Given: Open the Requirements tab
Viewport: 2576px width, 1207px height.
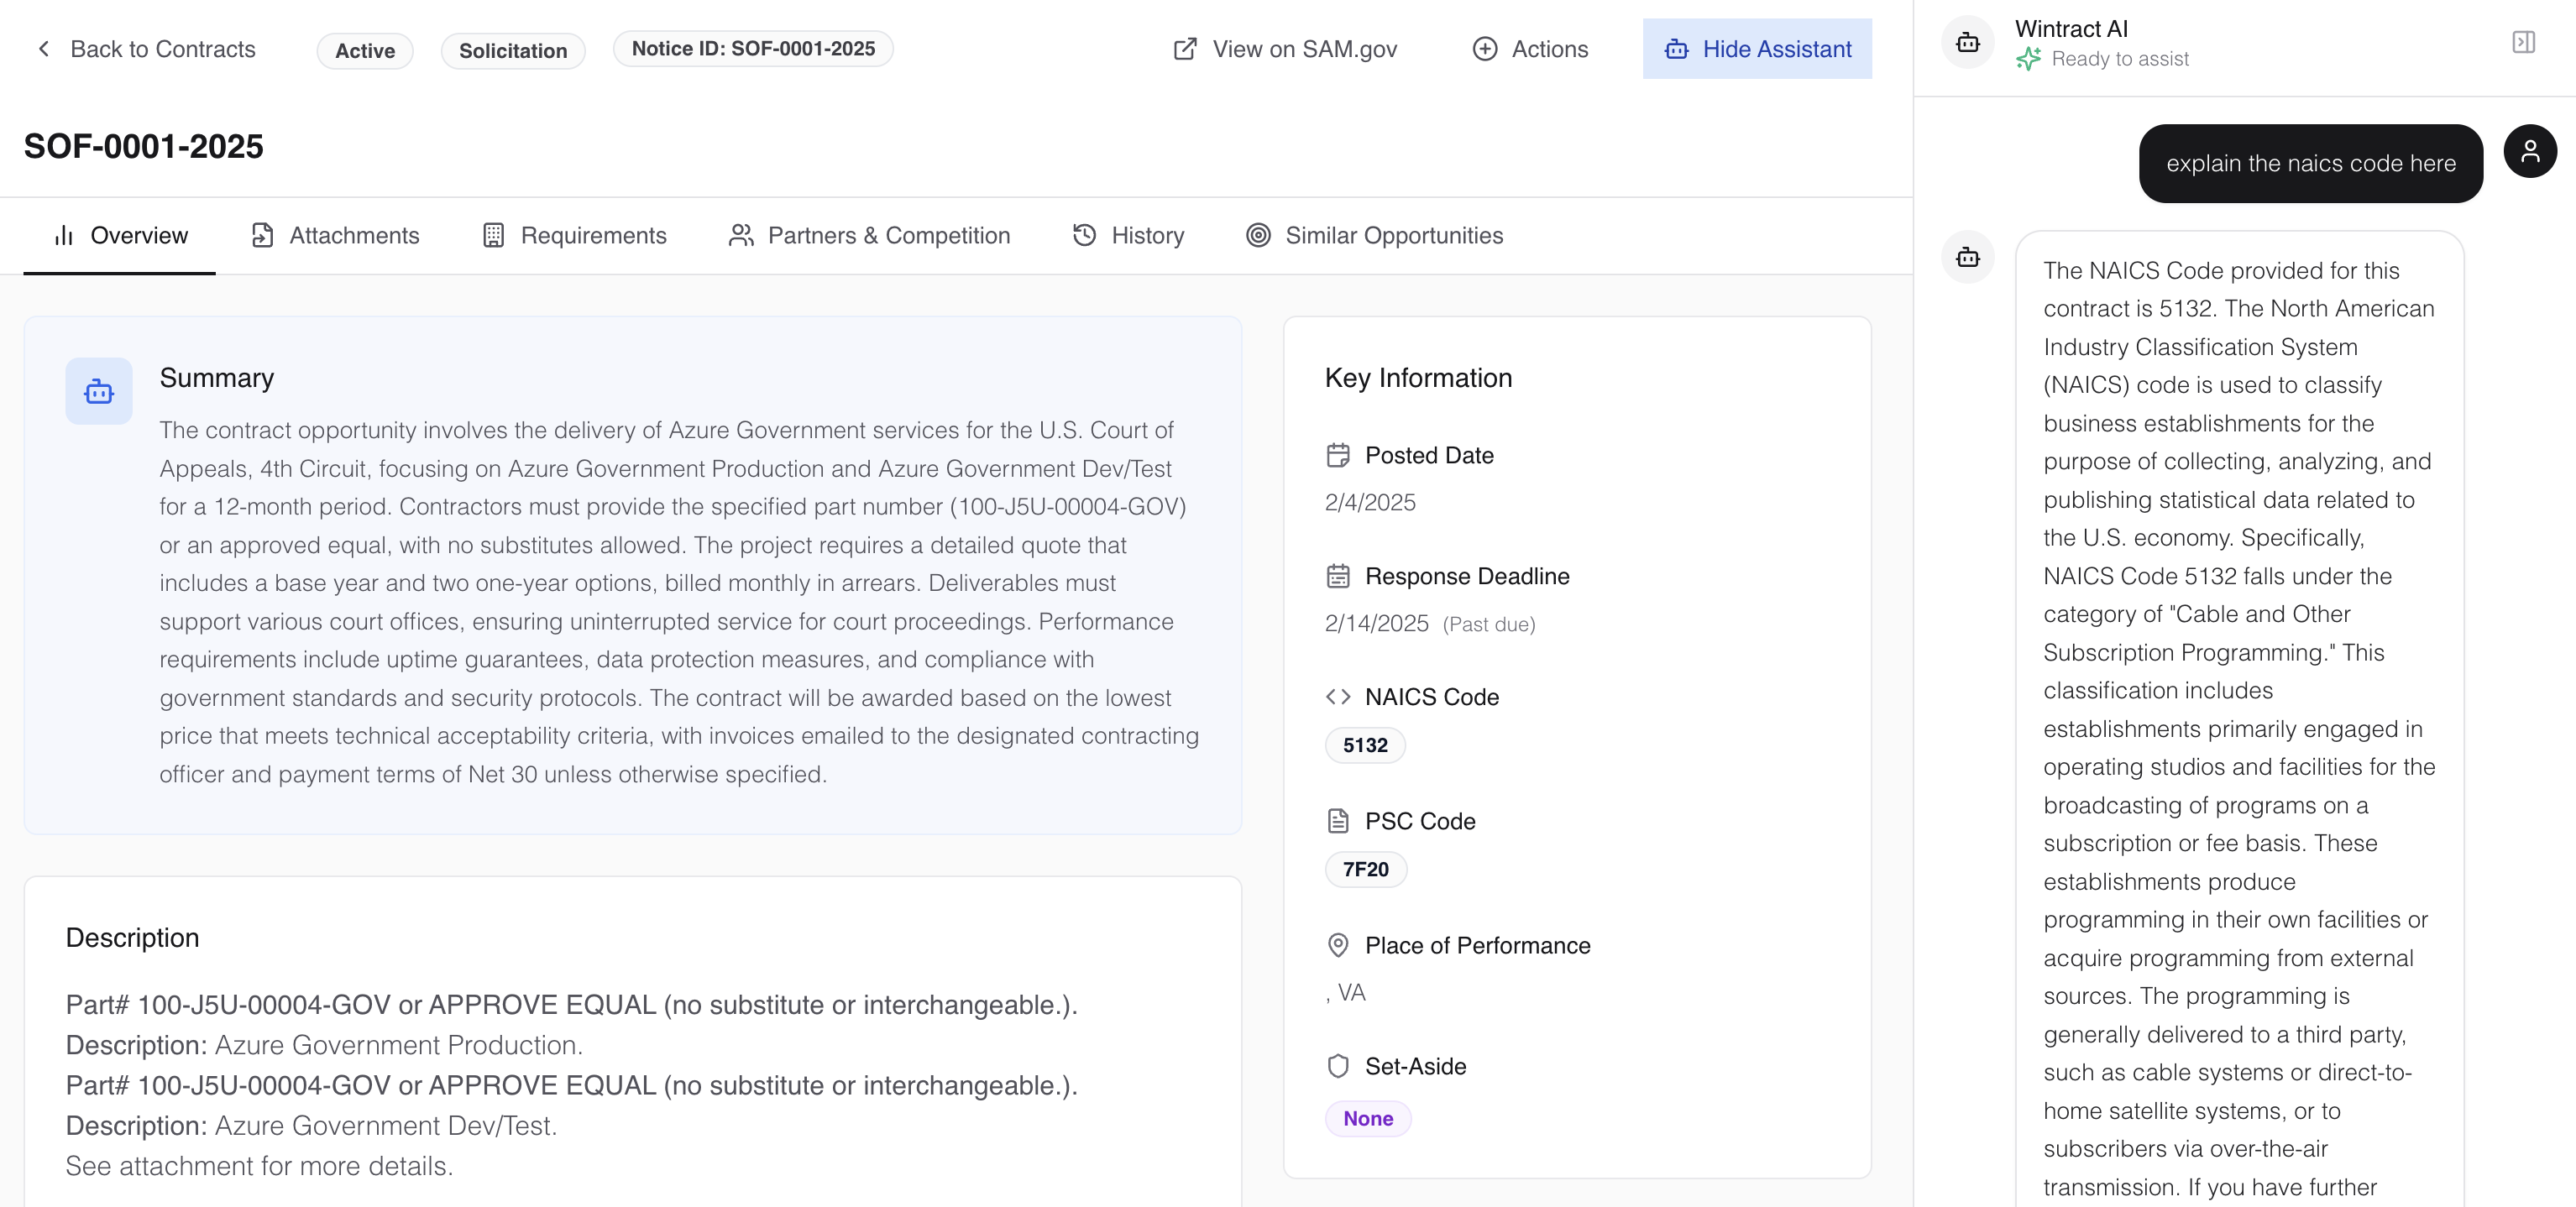Looking at the screenshot, I should [574, 236].
